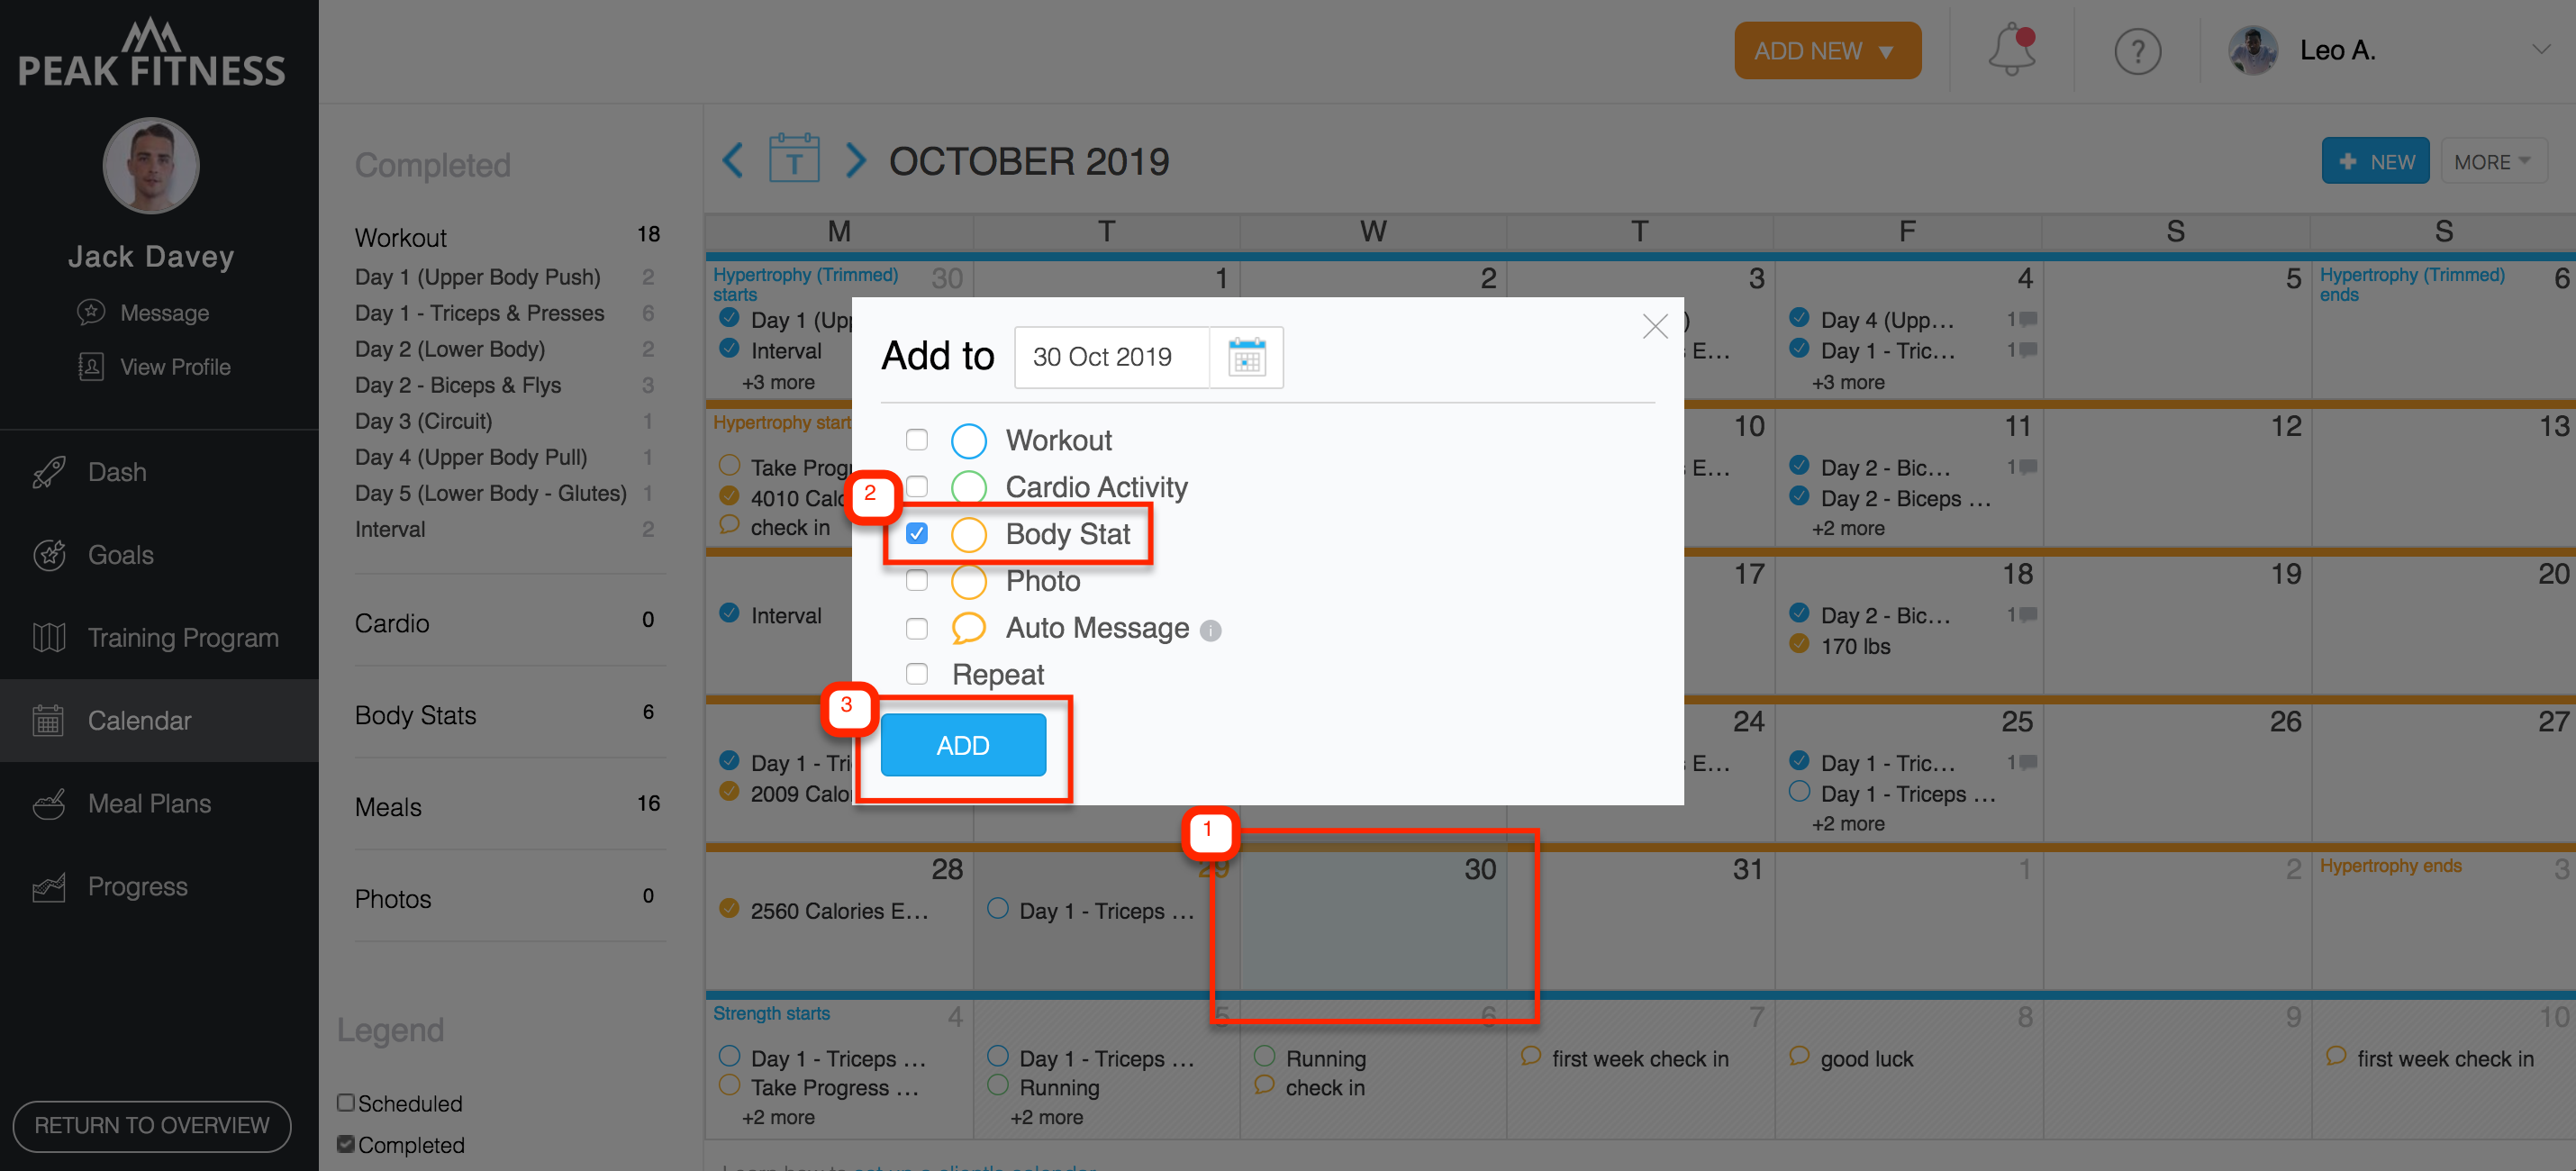Viewport: 2576px width, 1171px height.
Task: Open the Goals menu item
Action: click(x=159, y=555)
